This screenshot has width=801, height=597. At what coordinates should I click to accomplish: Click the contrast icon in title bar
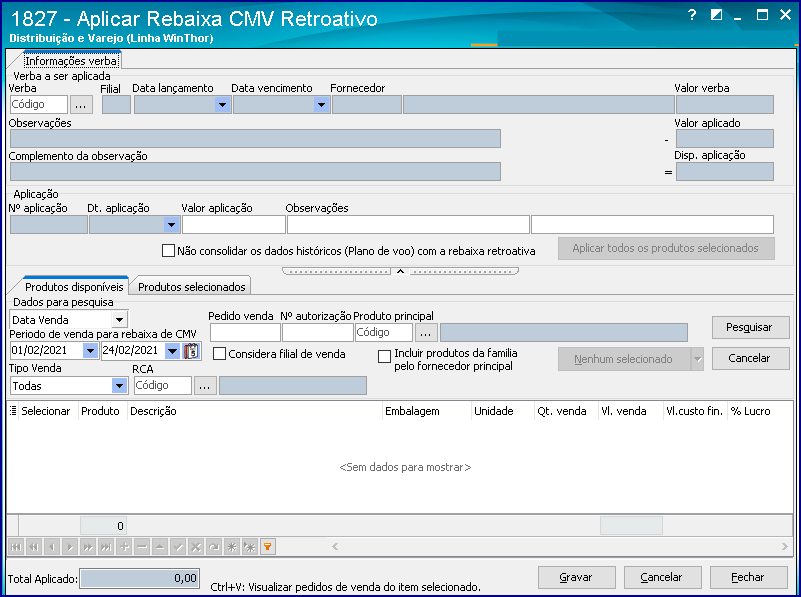coord(716,15)
